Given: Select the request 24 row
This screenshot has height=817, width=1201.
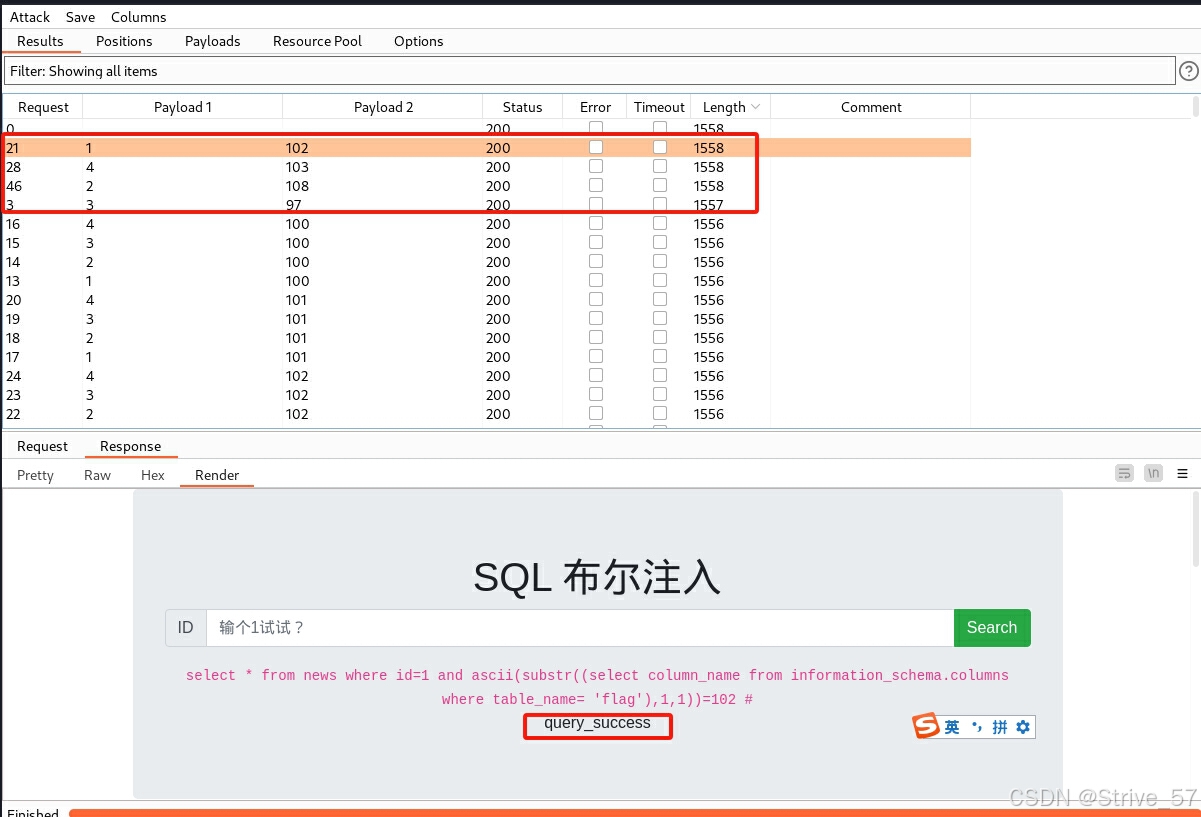Looking at the screenshot, I should click(487, 375).
